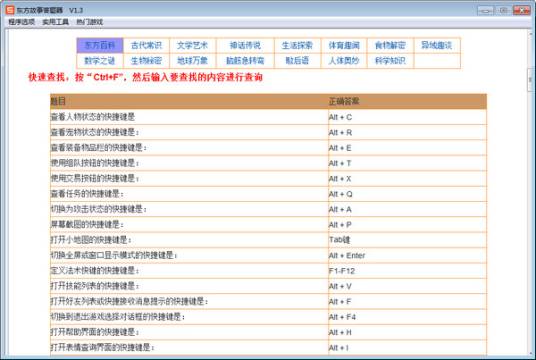
Task: Click answer cell Alt + A
Action: [x=407, y=210]
